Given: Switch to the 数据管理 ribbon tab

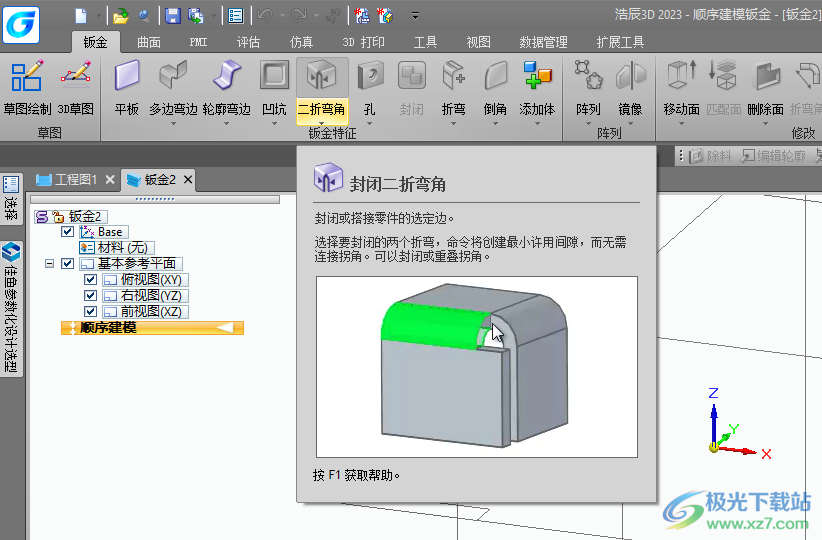Looking at the screenshot, I should (x=544, y=42).
